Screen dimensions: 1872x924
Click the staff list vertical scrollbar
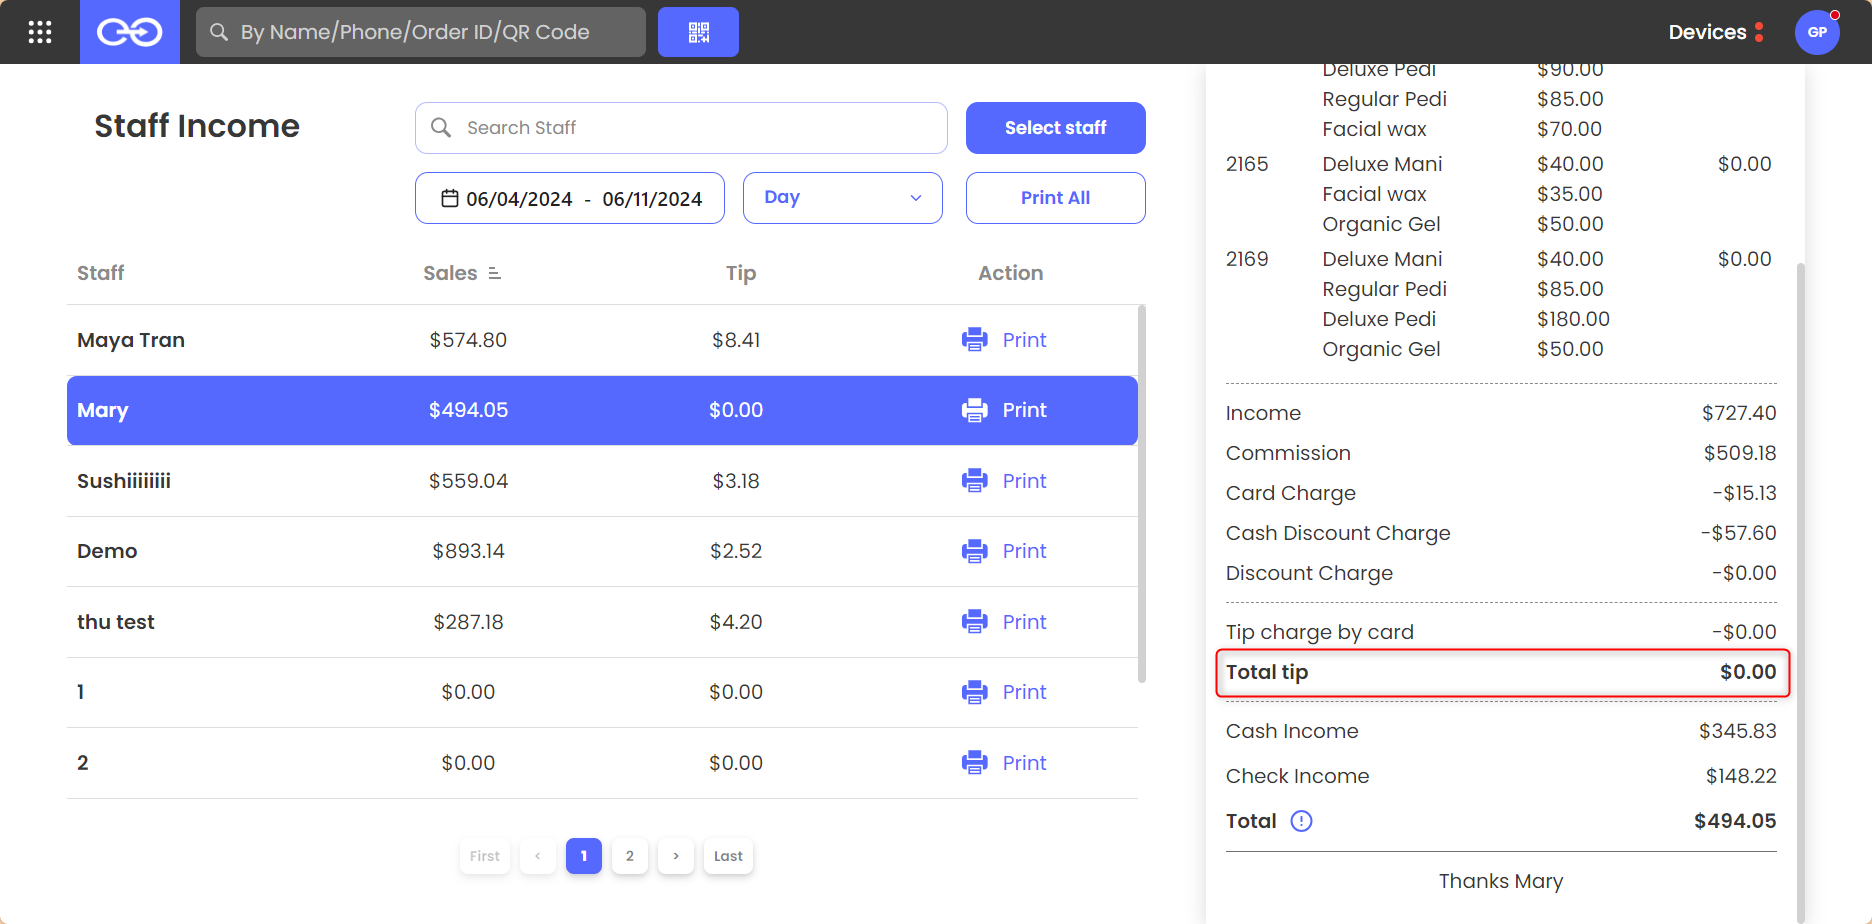(1142, 495)
